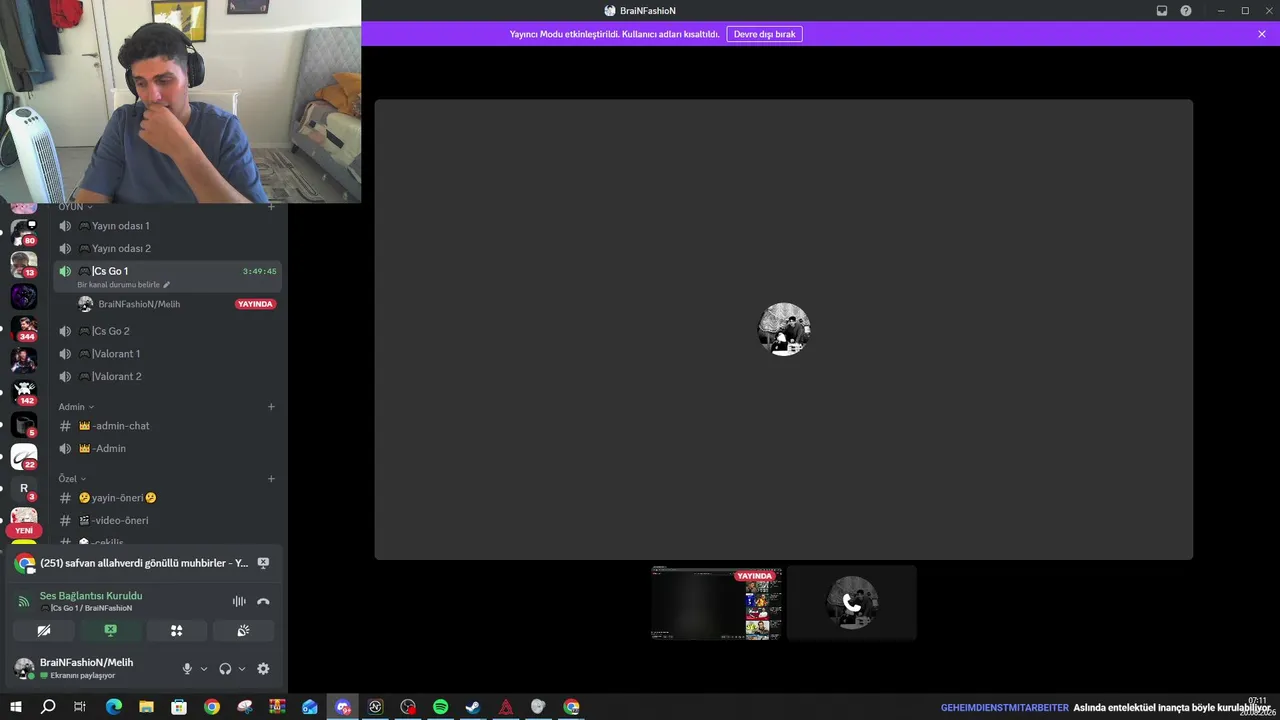Image resolution: width=1280 pixels, height=720 pixels.
Task: Open the soundboard button
Action: (x=243, y=630)
